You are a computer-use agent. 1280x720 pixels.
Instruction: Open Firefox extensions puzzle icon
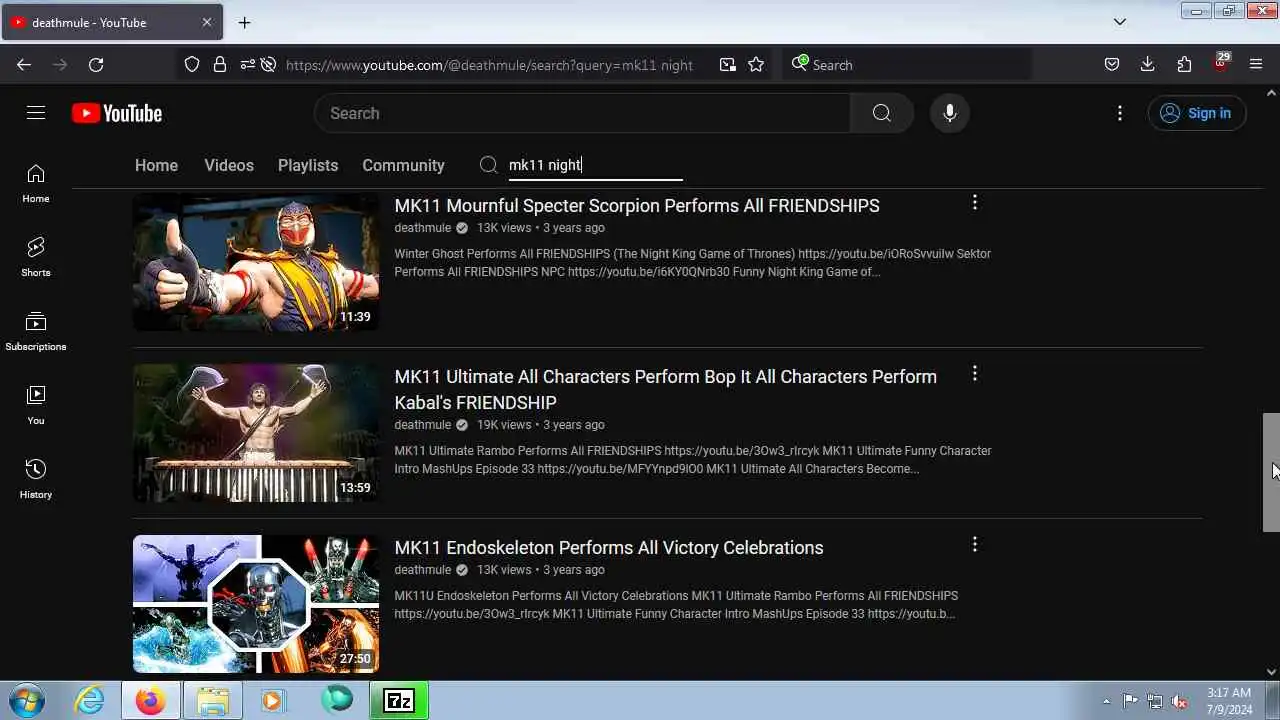1184,64
